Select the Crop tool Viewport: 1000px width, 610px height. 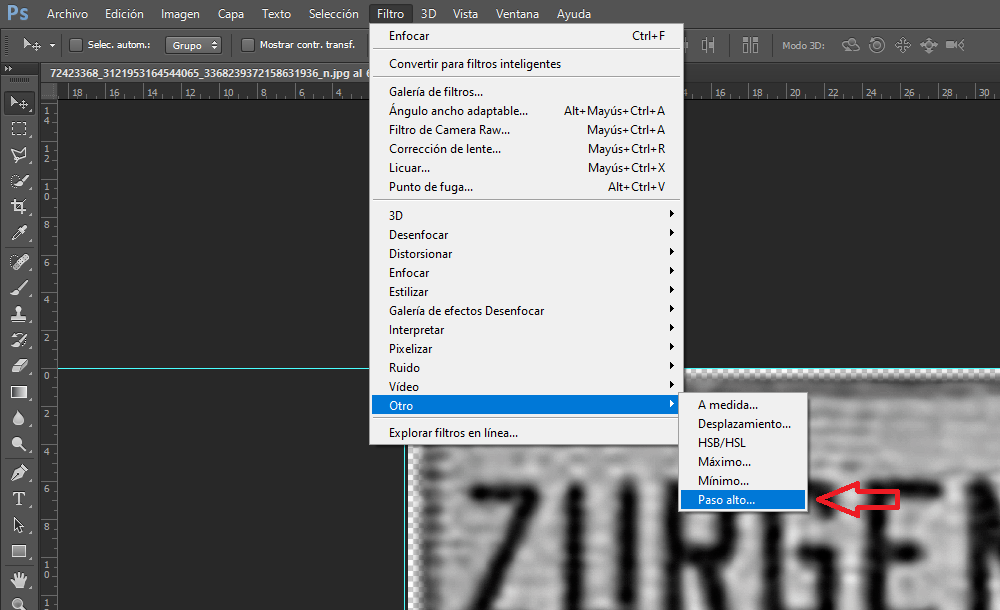point(19,207)
